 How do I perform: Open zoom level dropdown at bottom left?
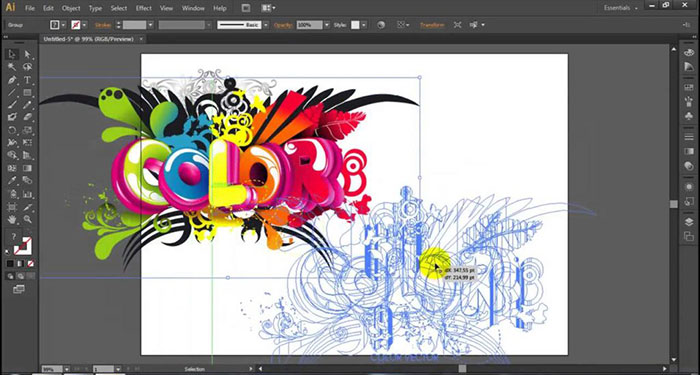pyautogui.click(x=67, y=369)
